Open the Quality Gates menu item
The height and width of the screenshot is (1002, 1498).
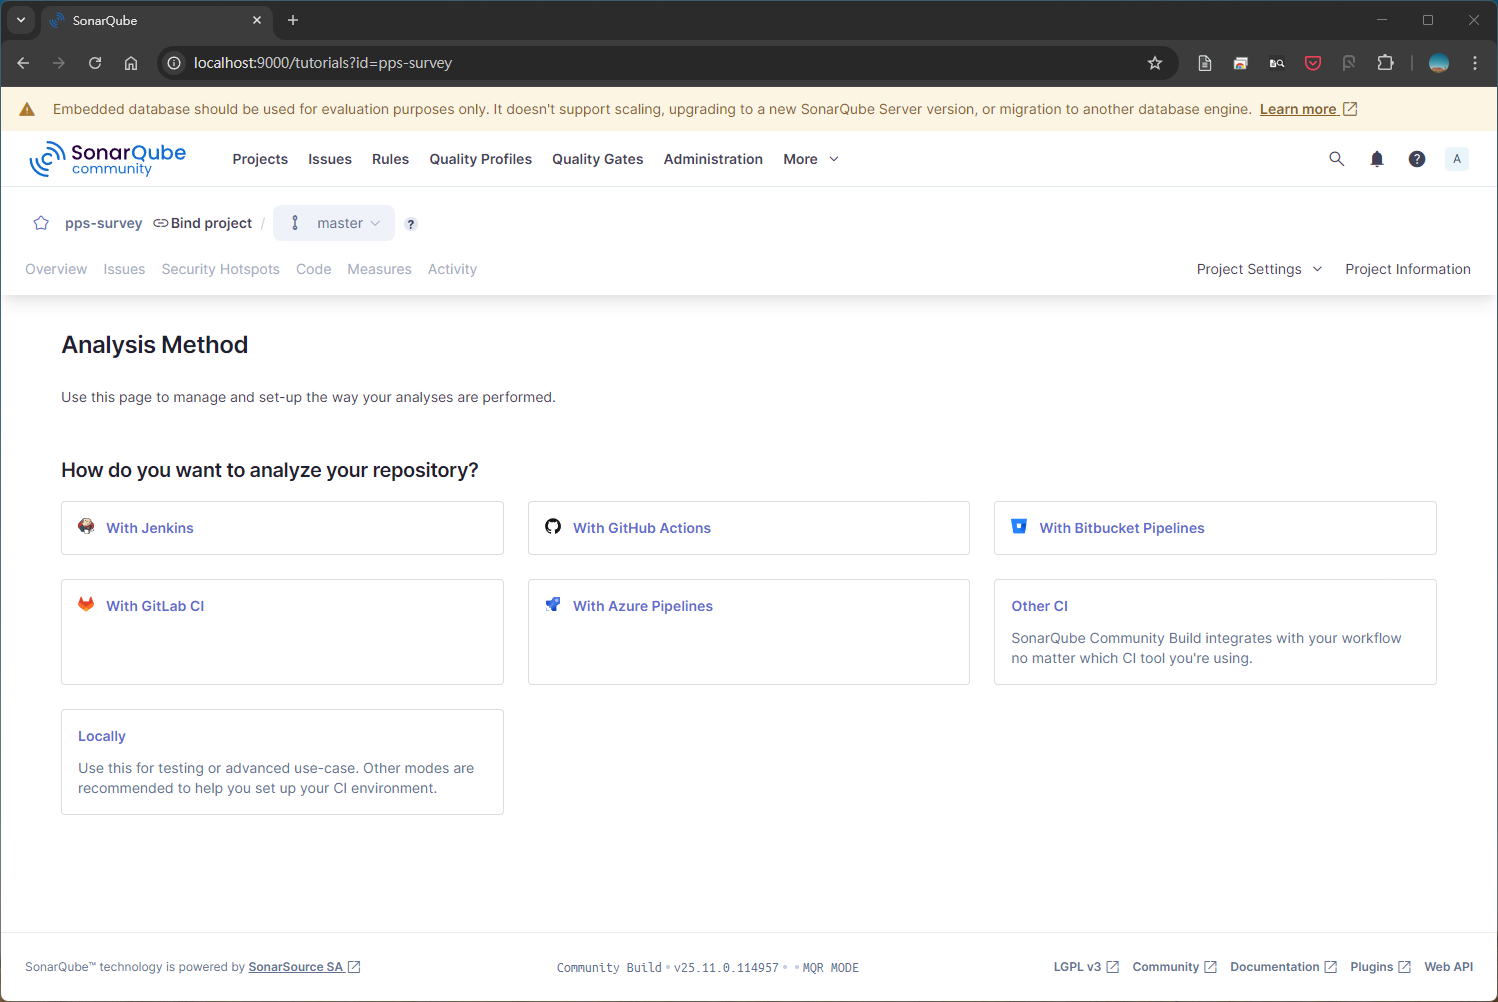pos(597,159)
